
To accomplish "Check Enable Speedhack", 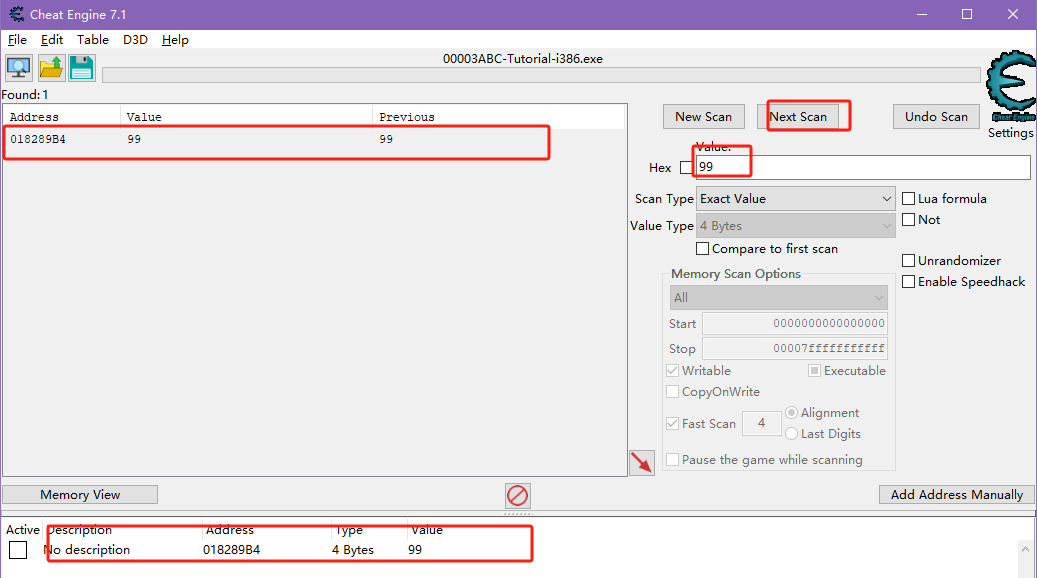I will [909, 282].
